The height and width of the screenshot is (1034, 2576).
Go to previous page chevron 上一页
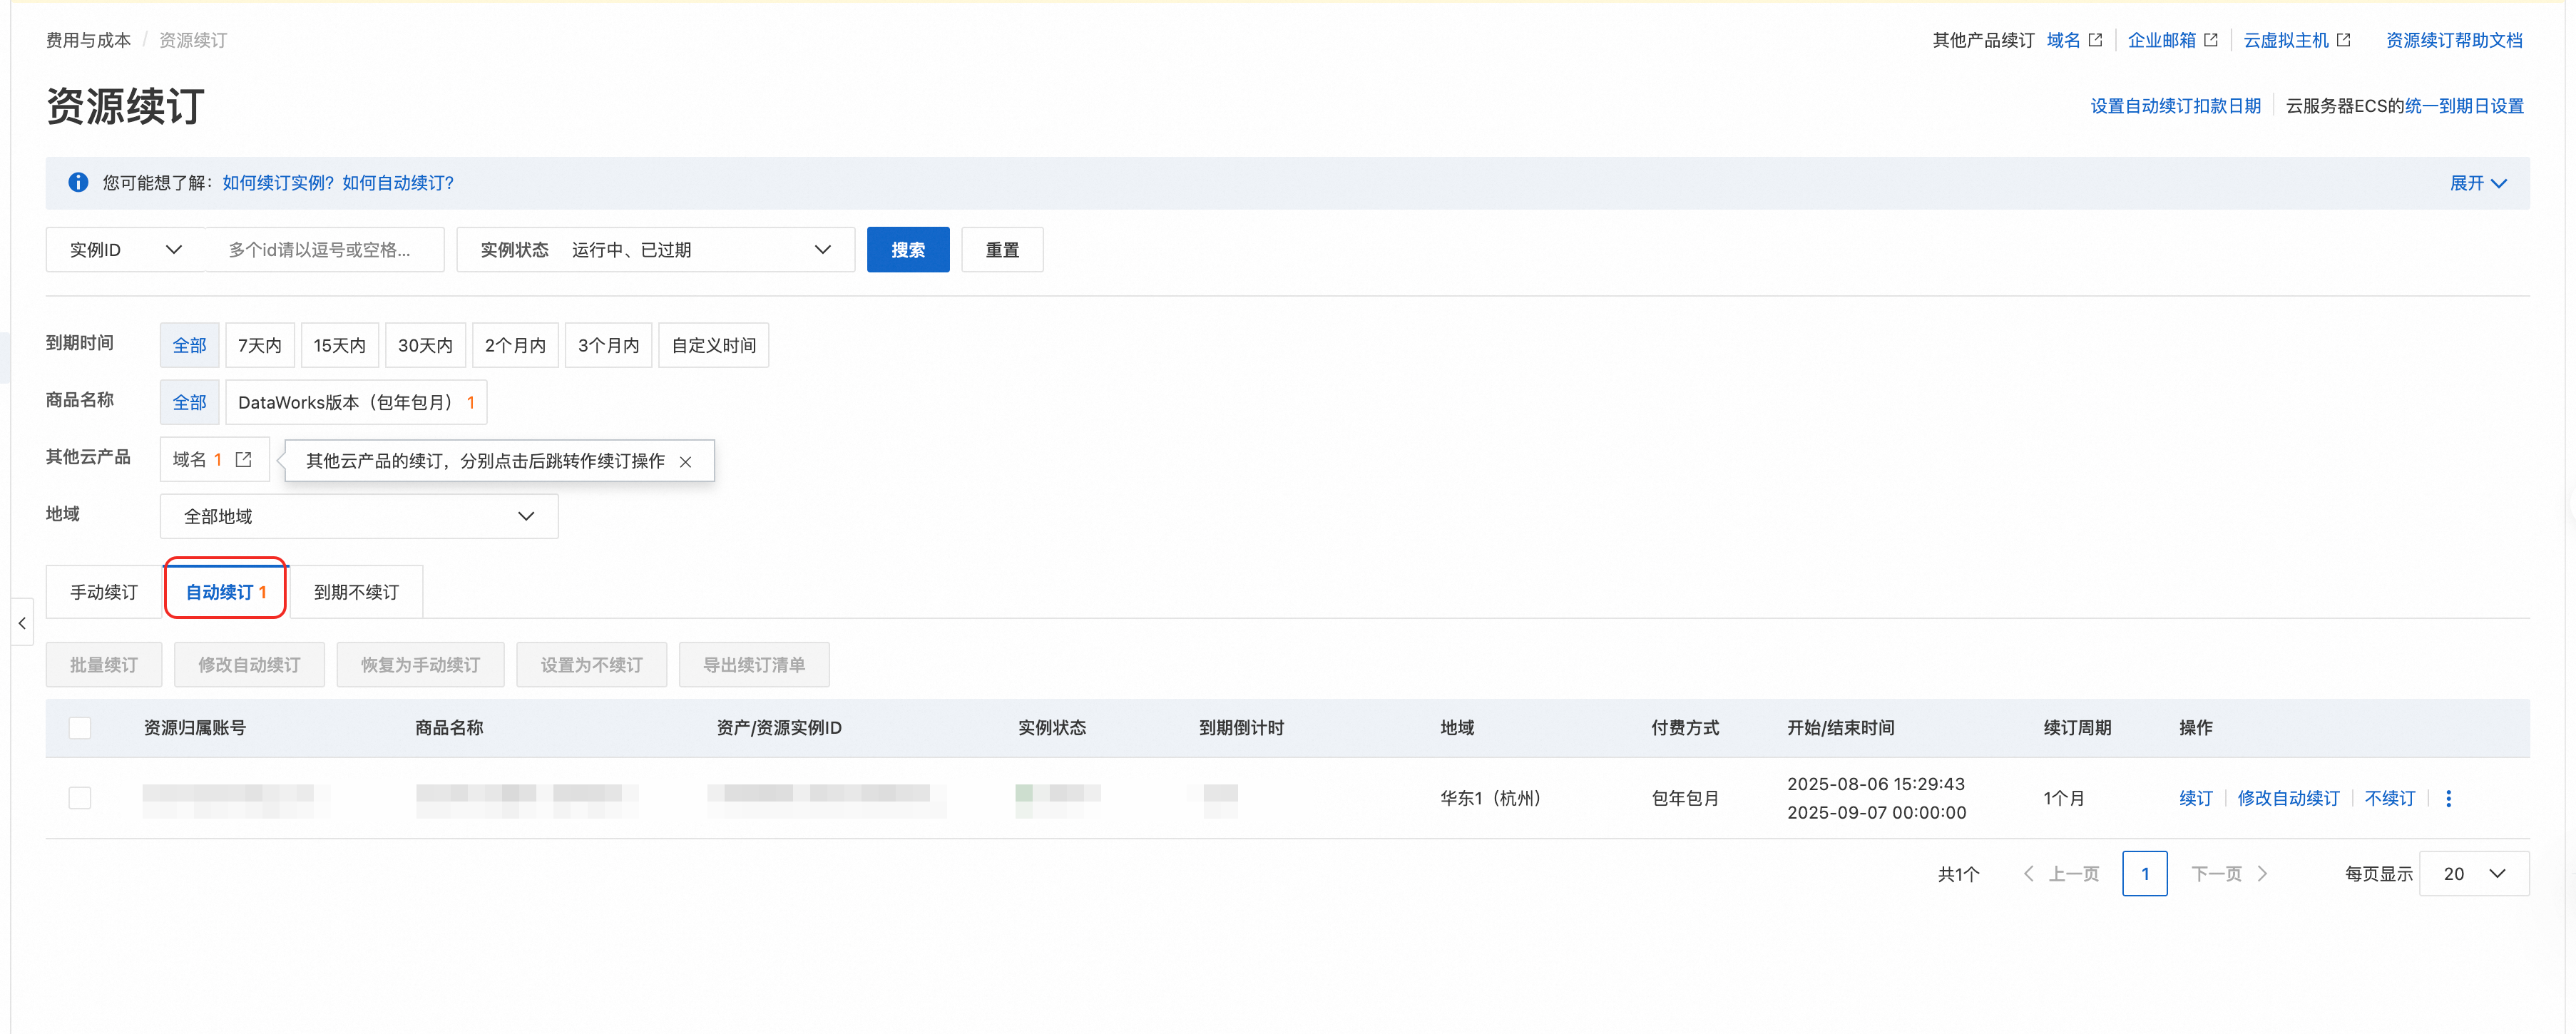pos(2028,873)
